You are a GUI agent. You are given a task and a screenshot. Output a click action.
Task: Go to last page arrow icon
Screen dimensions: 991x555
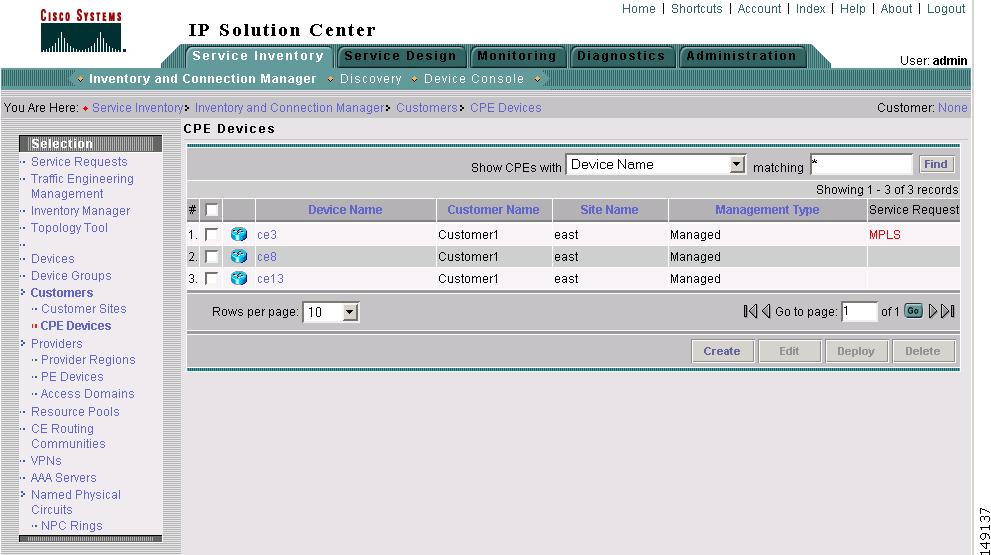[x=947, y=311]
